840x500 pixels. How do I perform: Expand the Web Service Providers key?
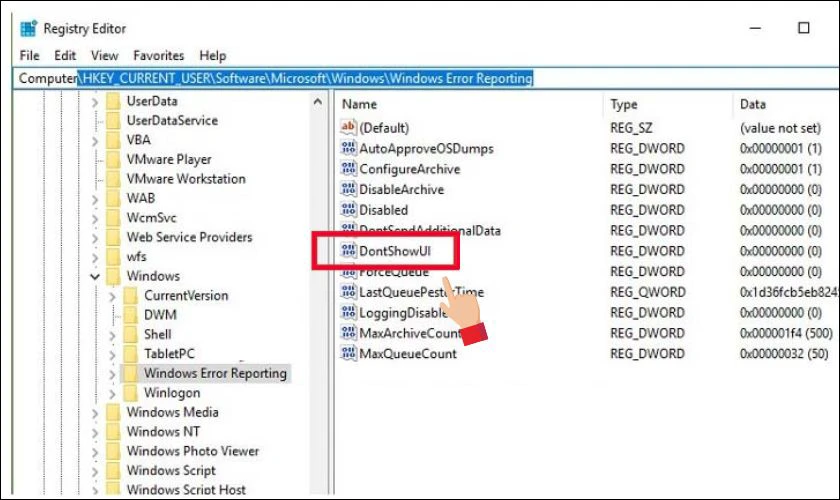coord(95,237)
